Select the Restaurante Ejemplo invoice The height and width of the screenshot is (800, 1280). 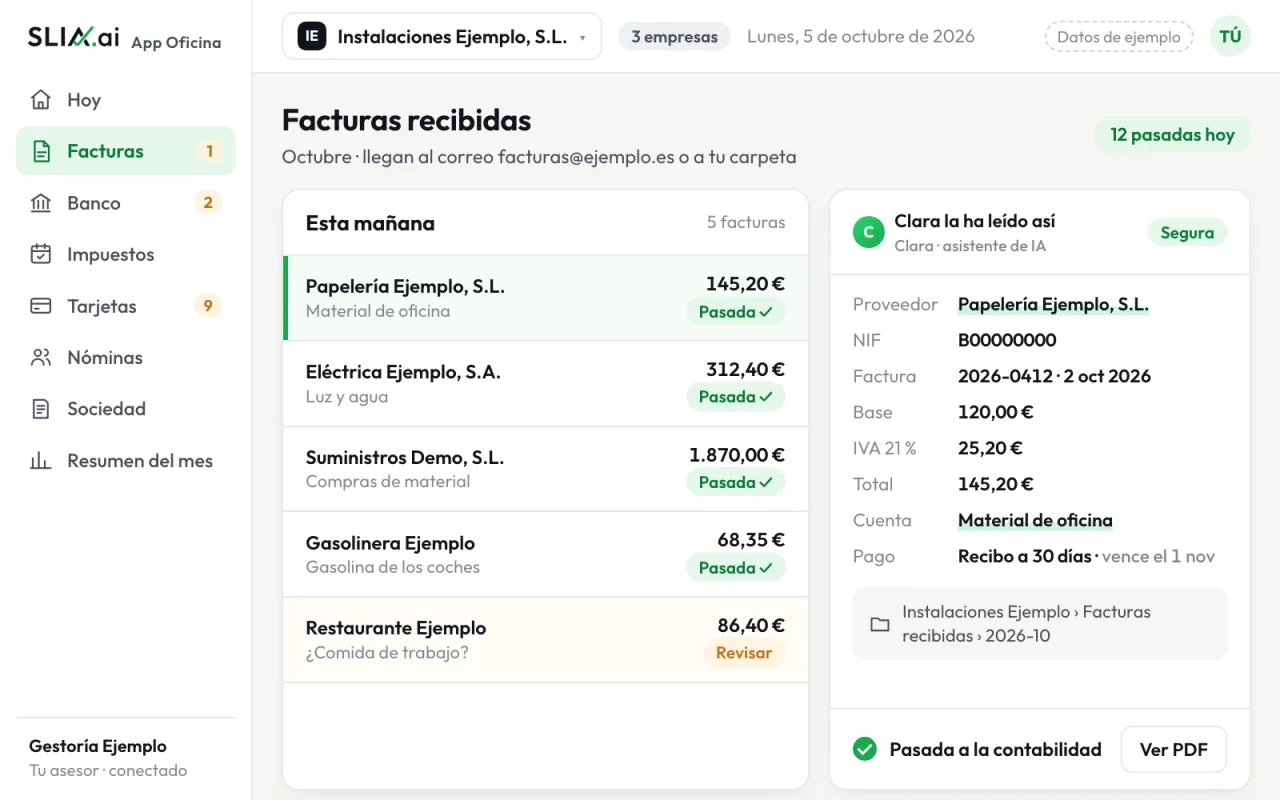[546, 640]
